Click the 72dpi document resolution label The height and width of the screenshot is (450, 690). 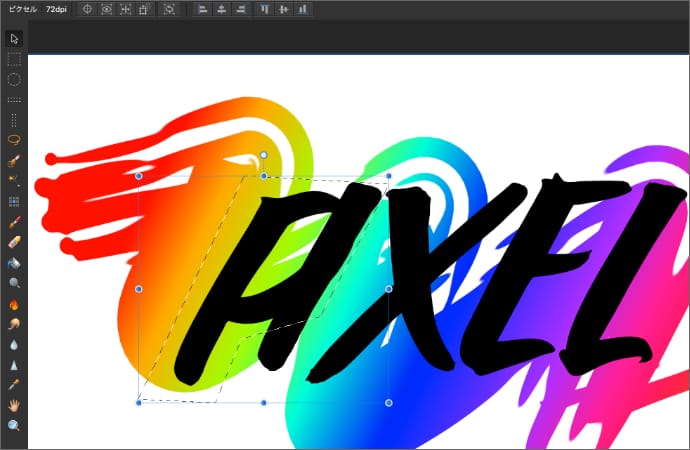[57, 9]
